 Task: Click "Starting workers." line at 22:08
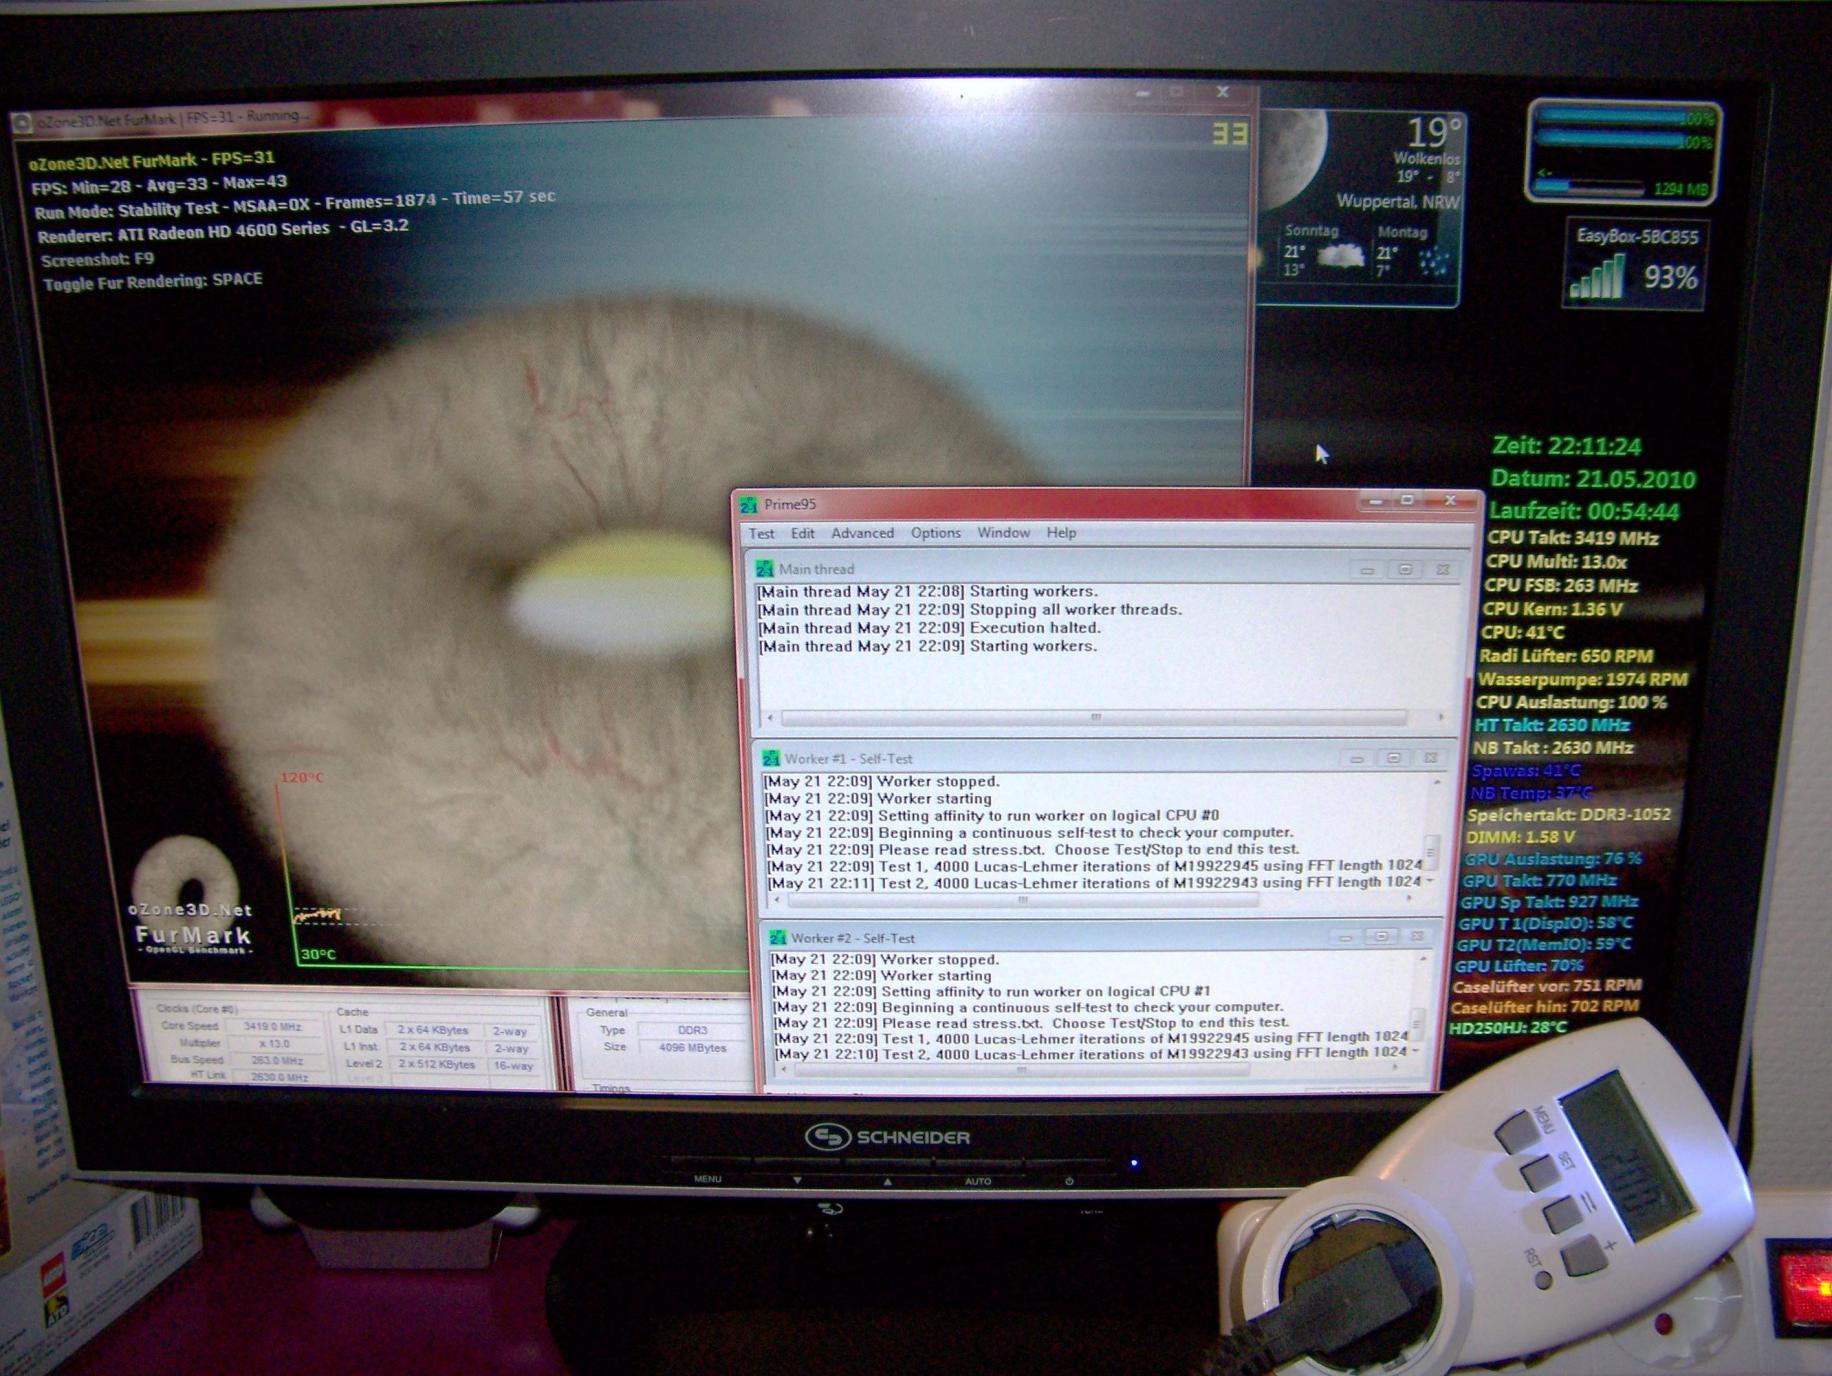[927, 591]
